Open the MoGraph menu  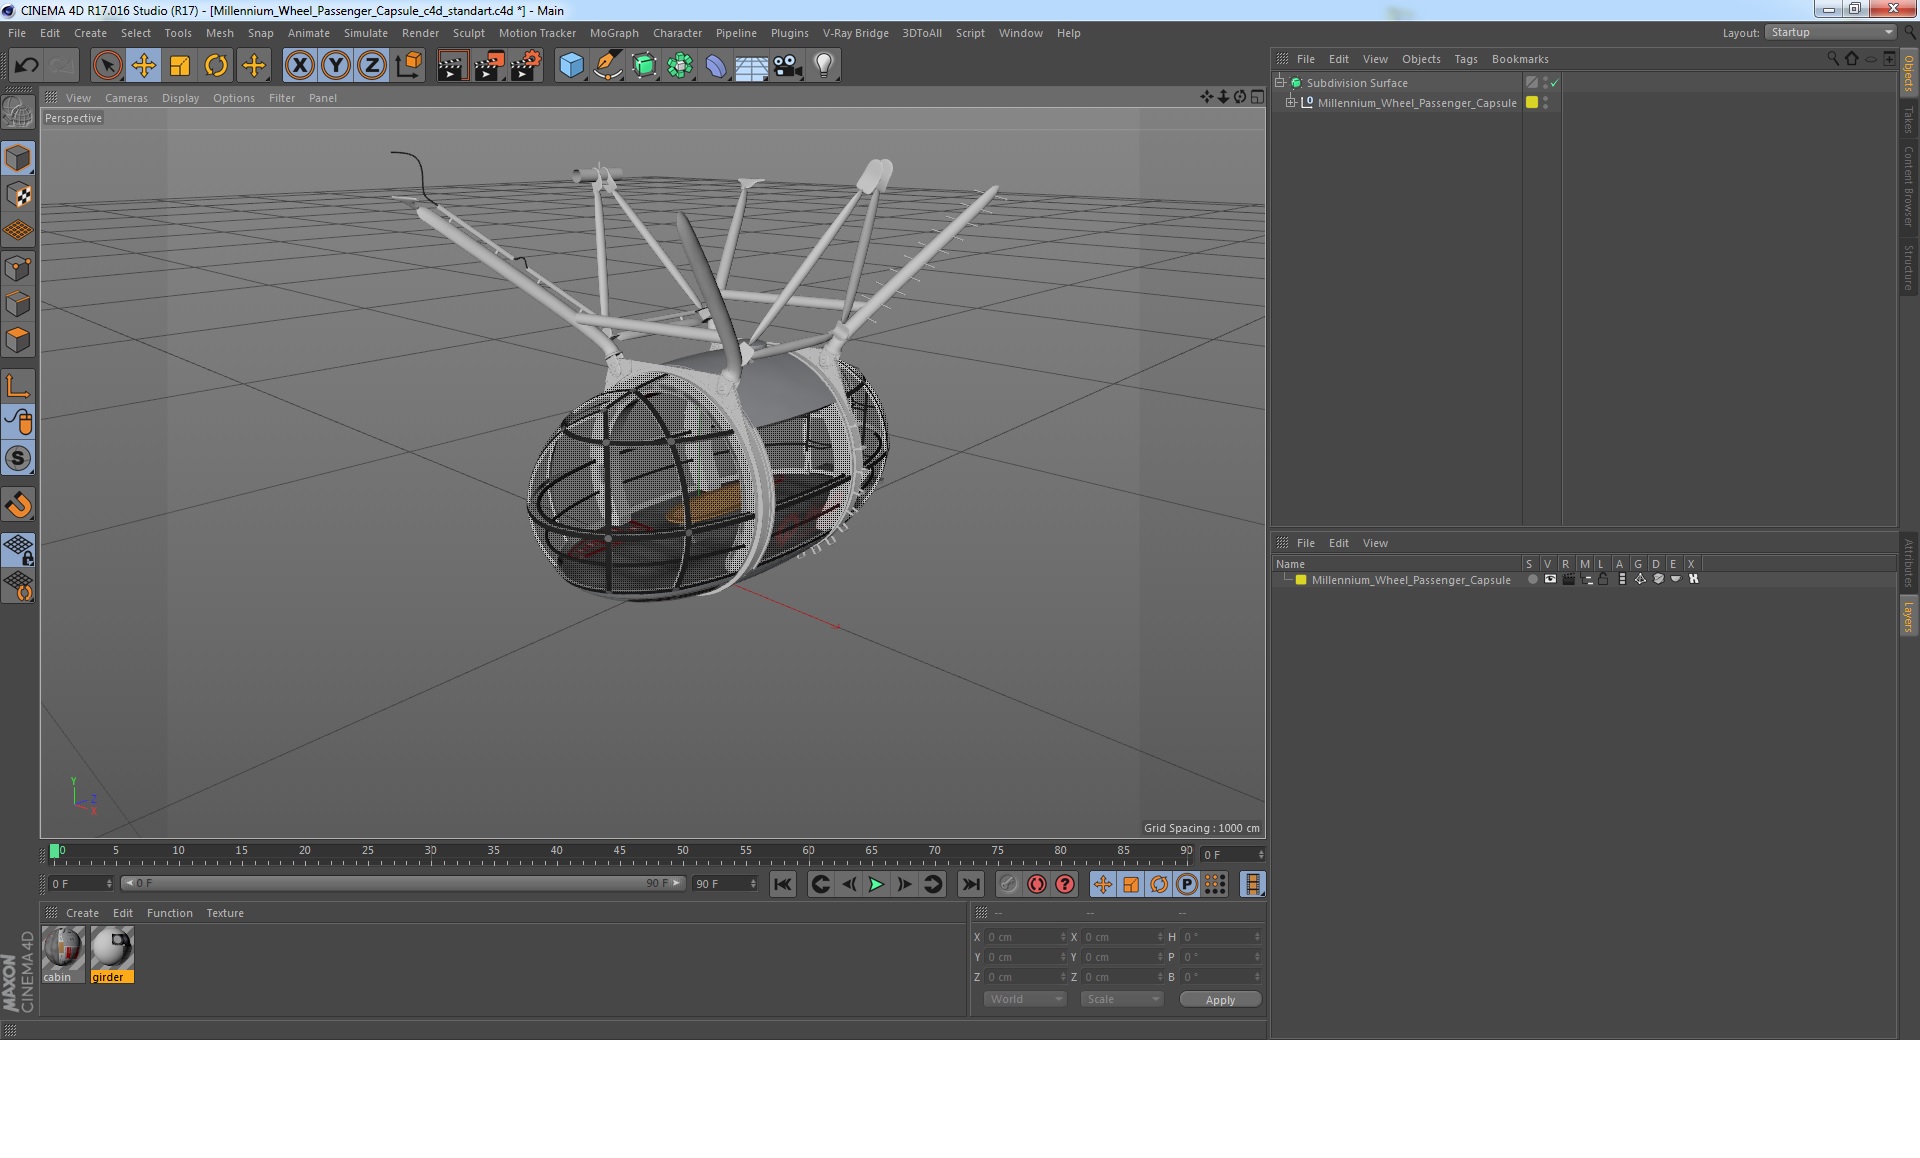[x=613, y=33]
